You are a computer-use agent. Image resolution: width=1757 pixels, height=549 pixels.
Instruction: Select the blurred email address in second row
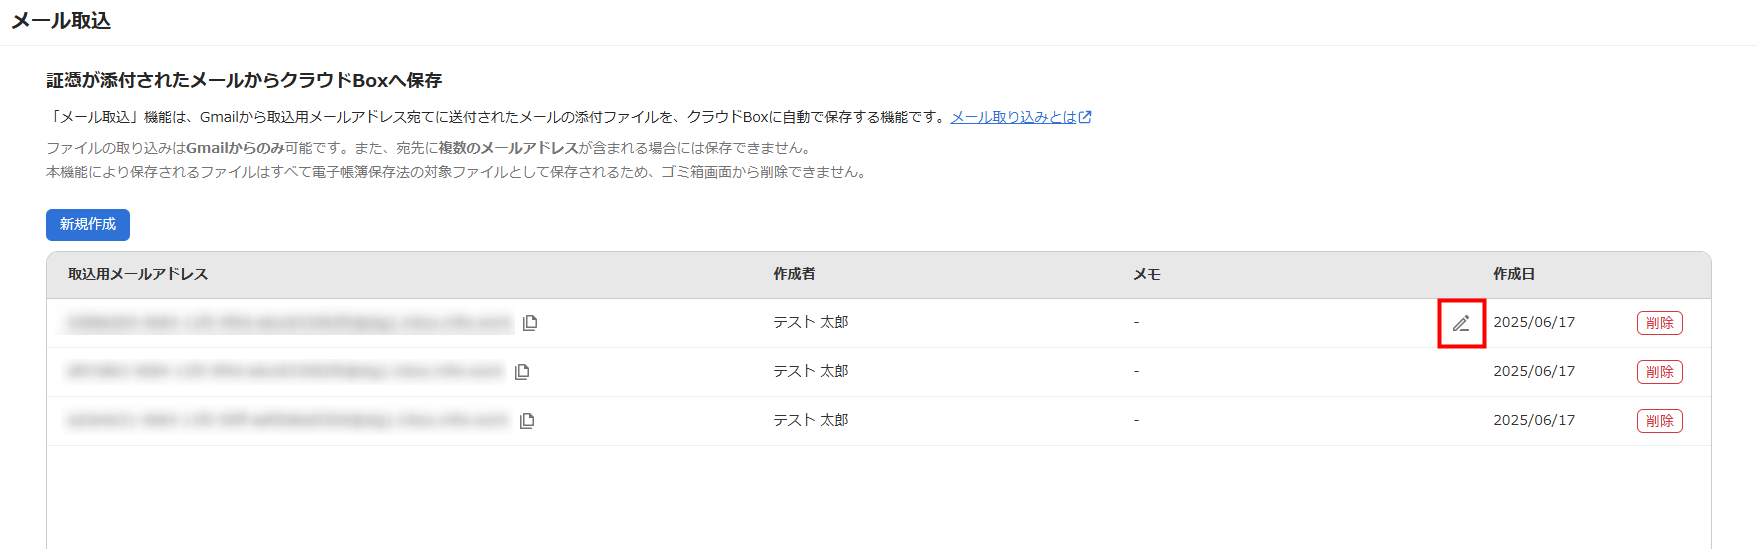(x=286, y=371)
